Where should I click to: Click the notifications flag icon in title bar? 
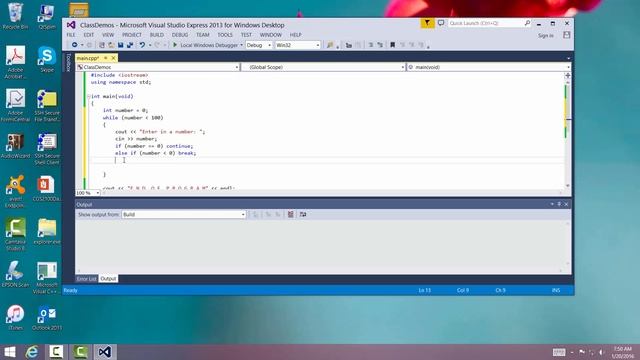pyautogui.click(x=427, y=23)
